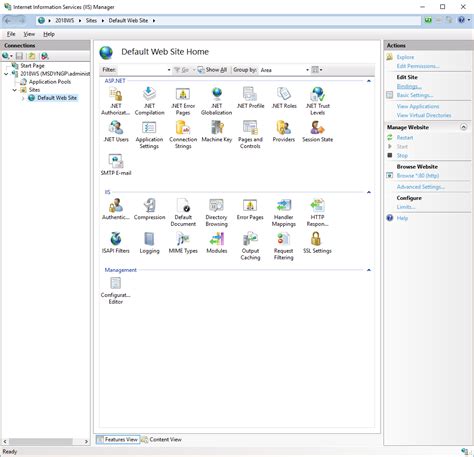Image resolution: width=474 pixels, height=457 pixels.
Task: Open the Session State feature
Action: [x=318, y=132]
